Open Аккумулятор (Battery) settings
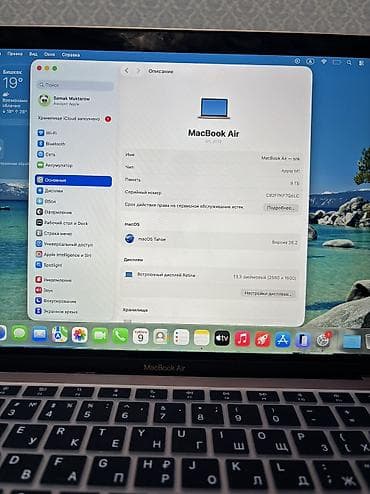 54,165
